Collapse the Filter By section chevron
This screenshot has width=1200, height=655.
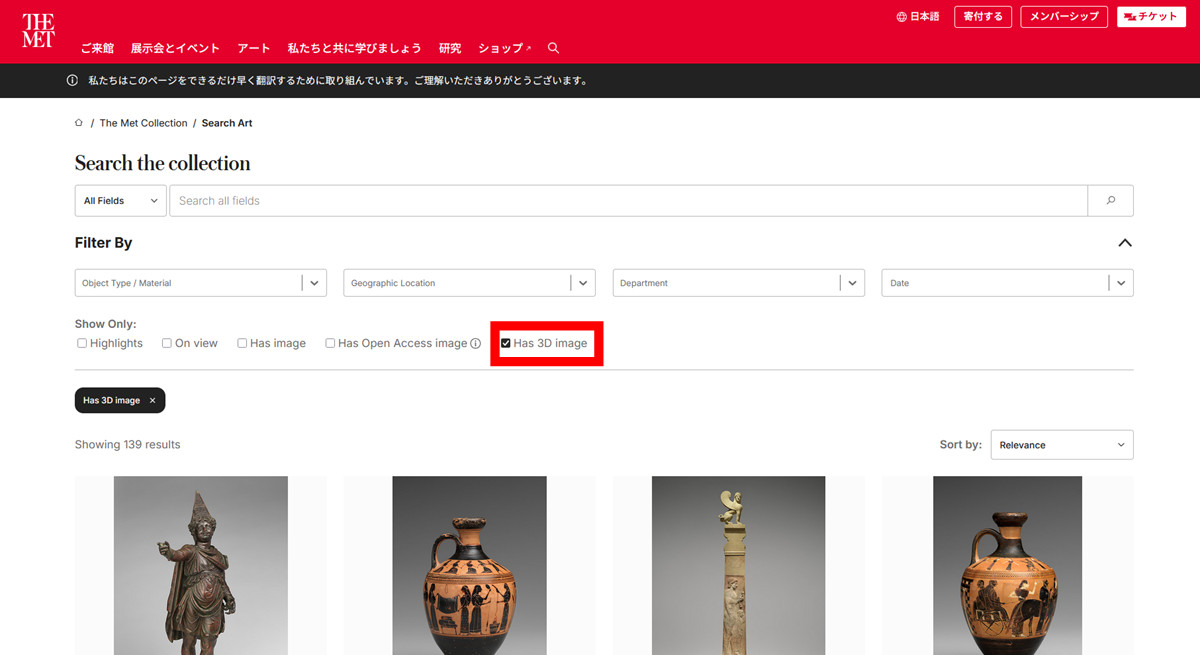pos(1124,243)
